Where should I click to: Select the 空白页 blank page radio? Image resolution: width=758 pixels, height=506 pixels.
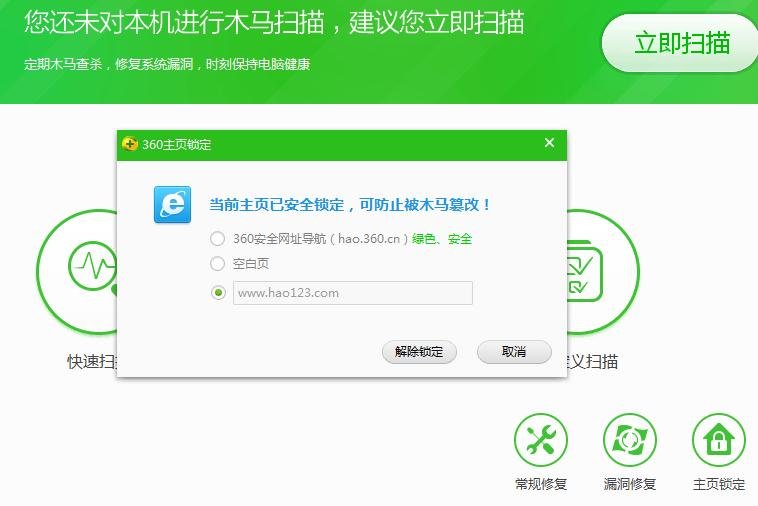coord(218,263)
